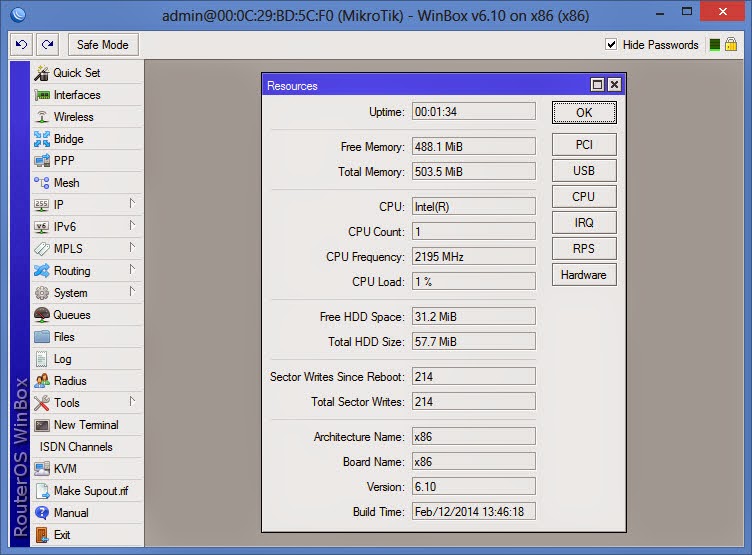Click the Uptime field showing 00:01:34
752x555 pixels.
click(473, 111)
